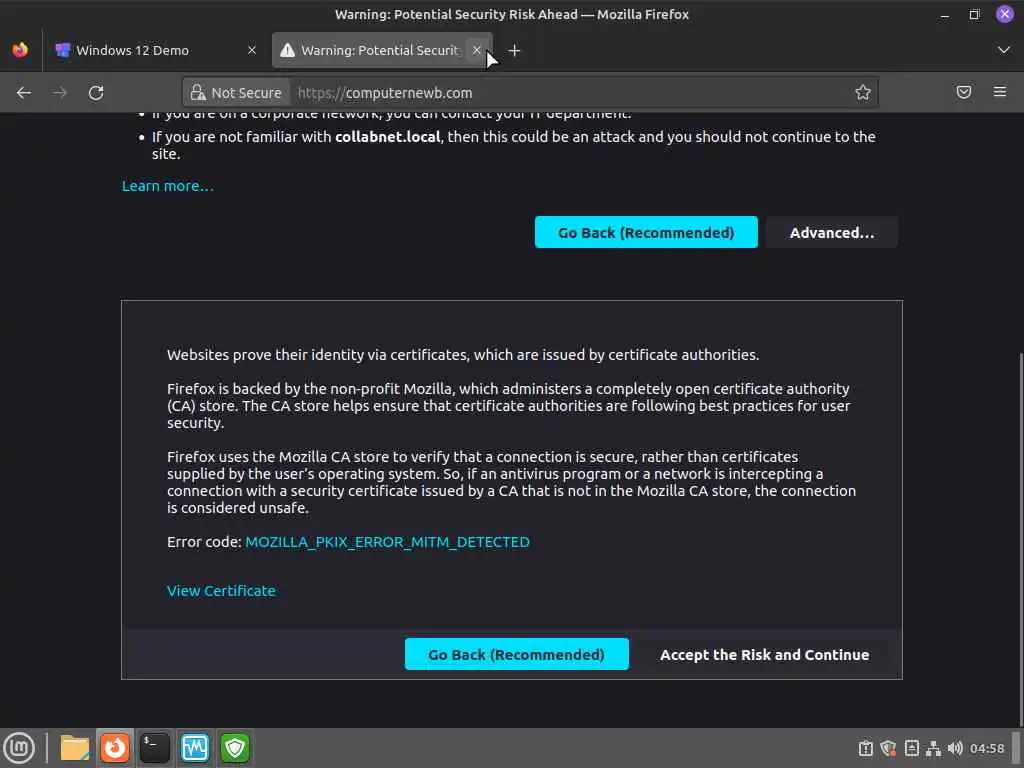The height and width of the screenshot is (768, 1024).
Task: Click the page-like tray icon beside the network icon
Action: point(912,748)
